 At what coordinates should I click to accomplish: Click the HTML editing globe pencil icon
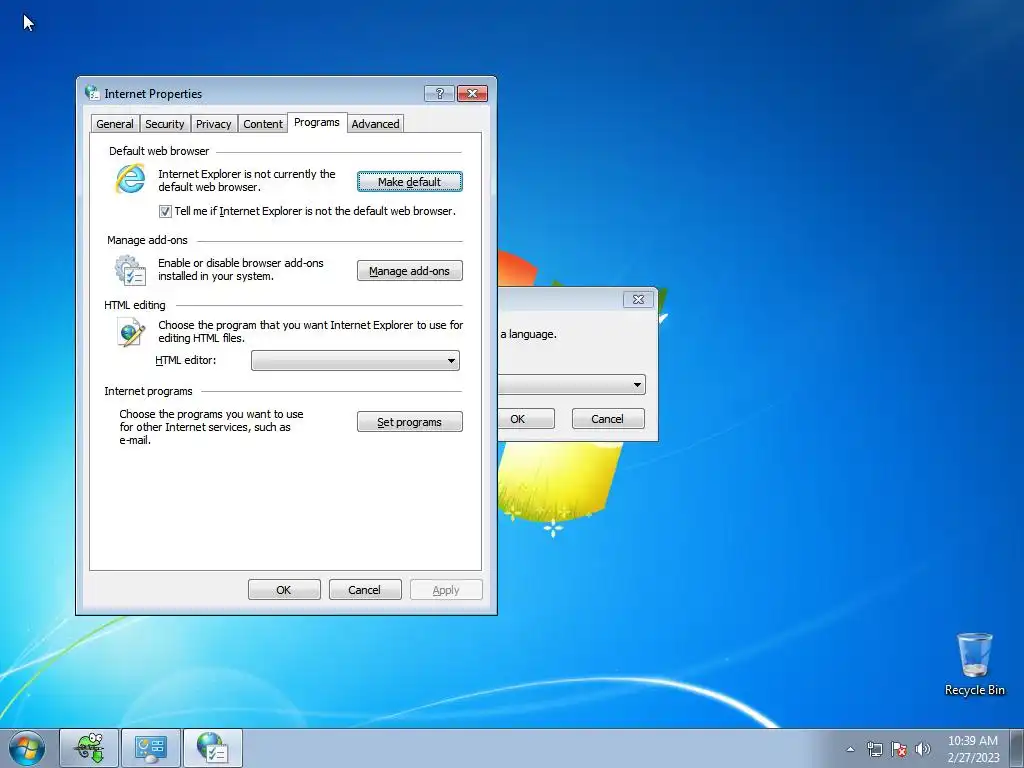tap(131, 332)
